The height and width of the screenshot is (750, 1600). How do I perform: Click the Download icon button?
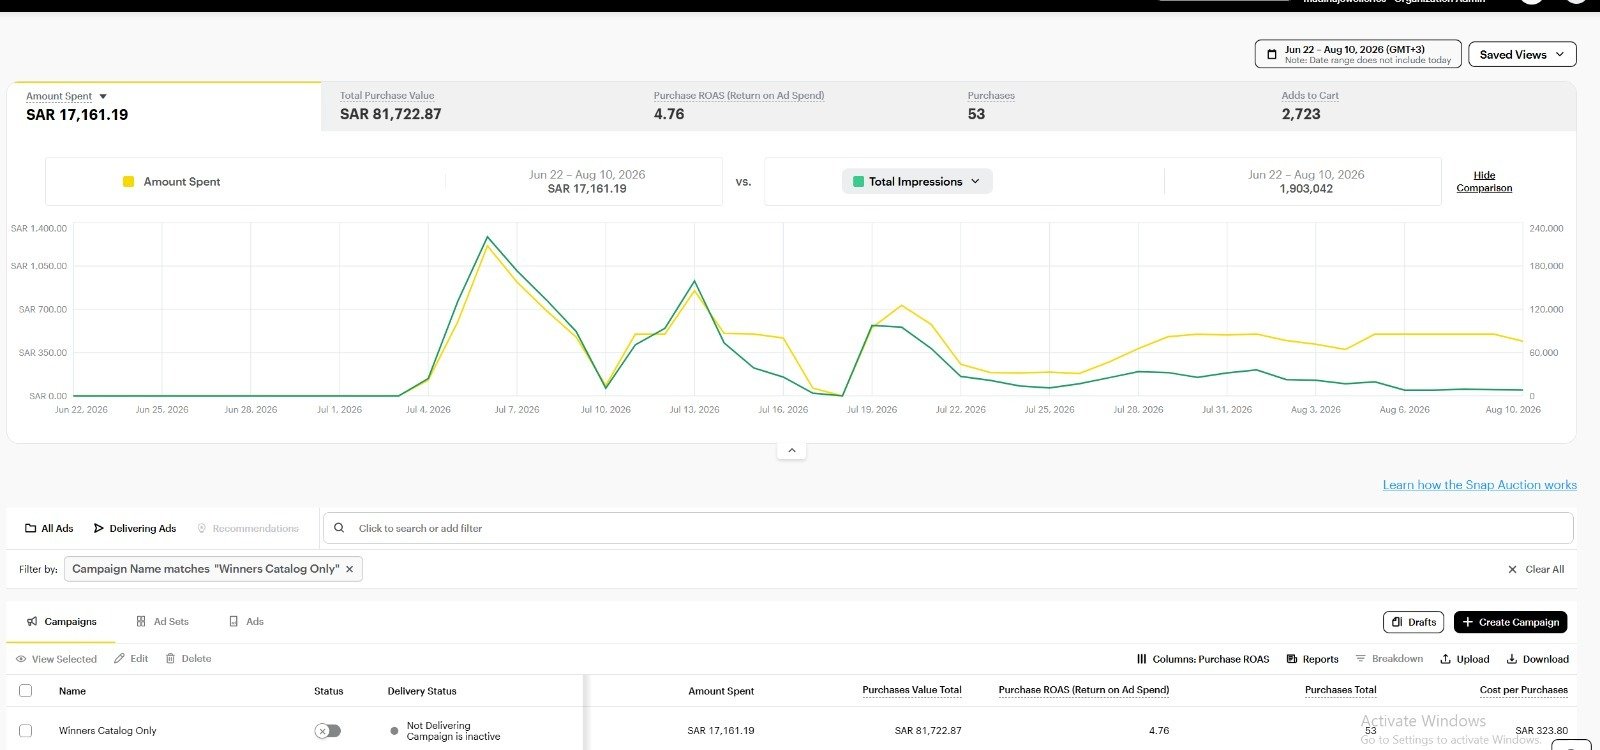coord(1512,659)
